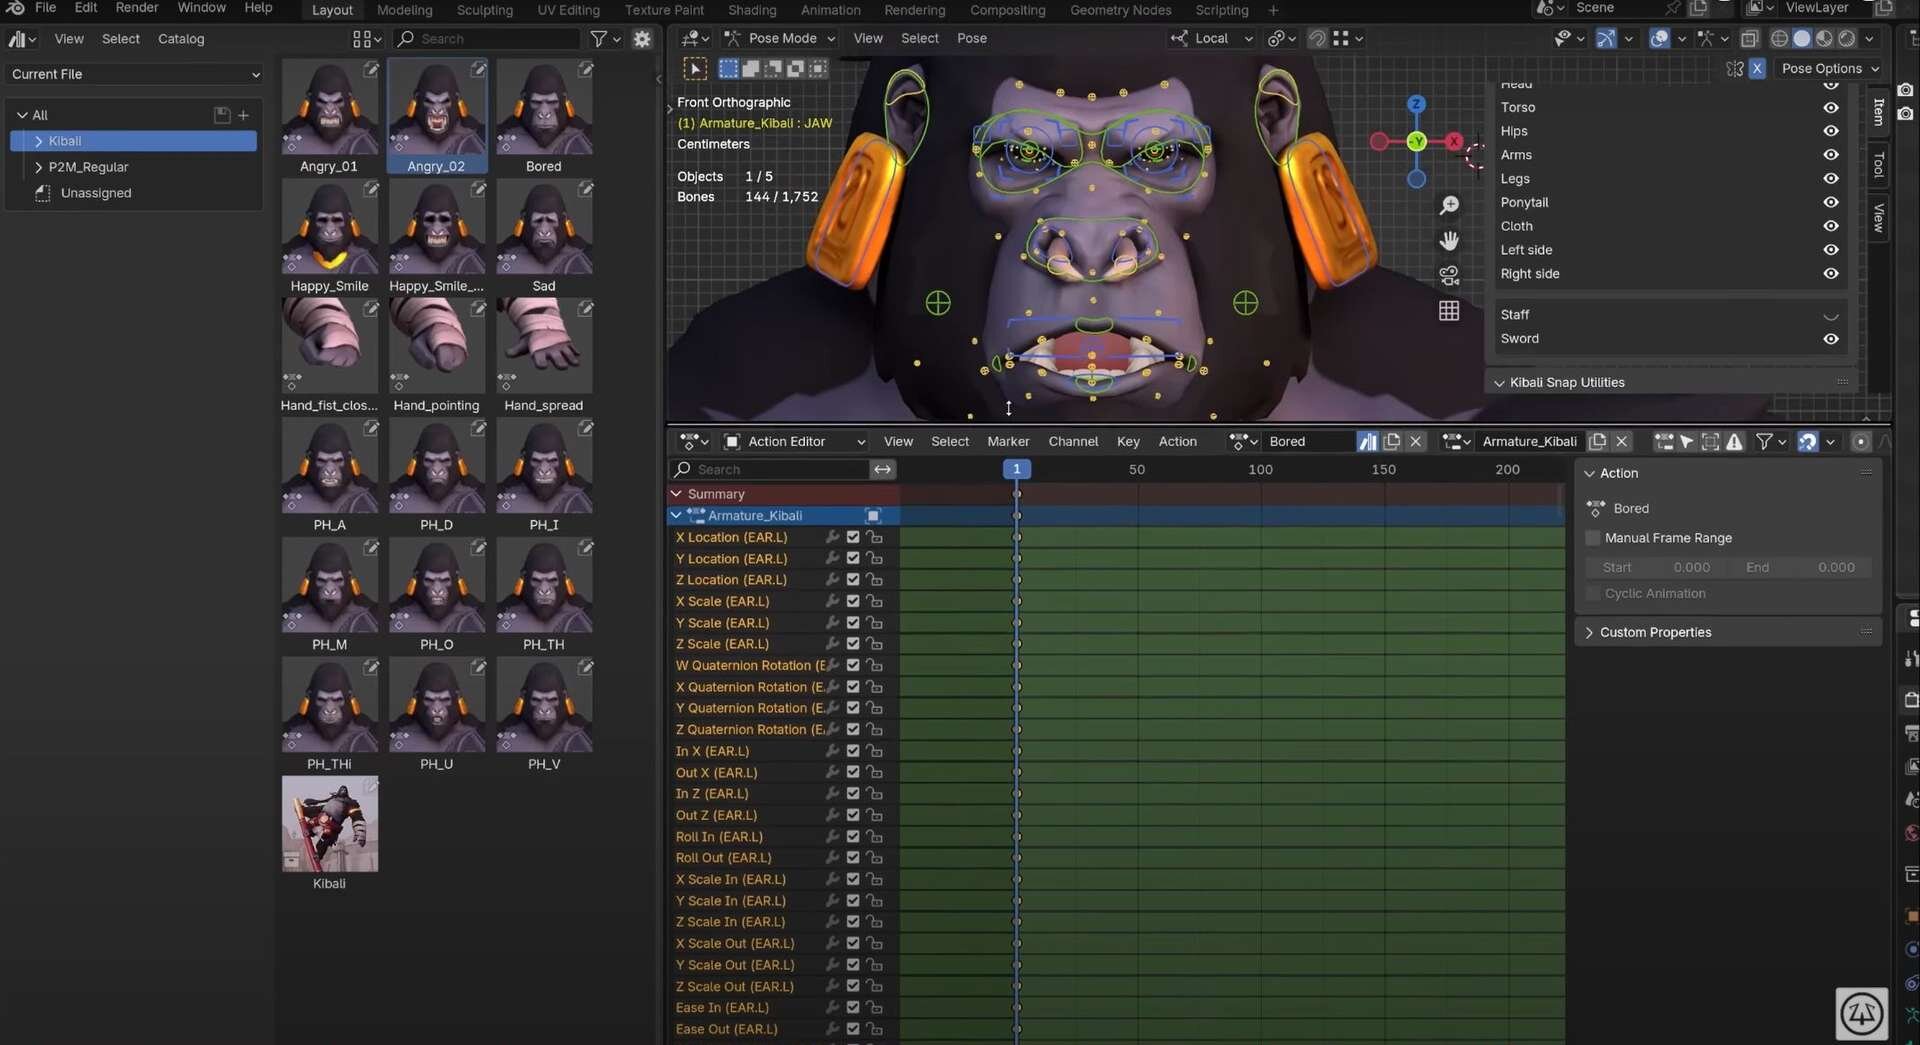Screen dimensions: 1920x1045
Task: Expand the Kibali catalog
Action: point(38,141)
